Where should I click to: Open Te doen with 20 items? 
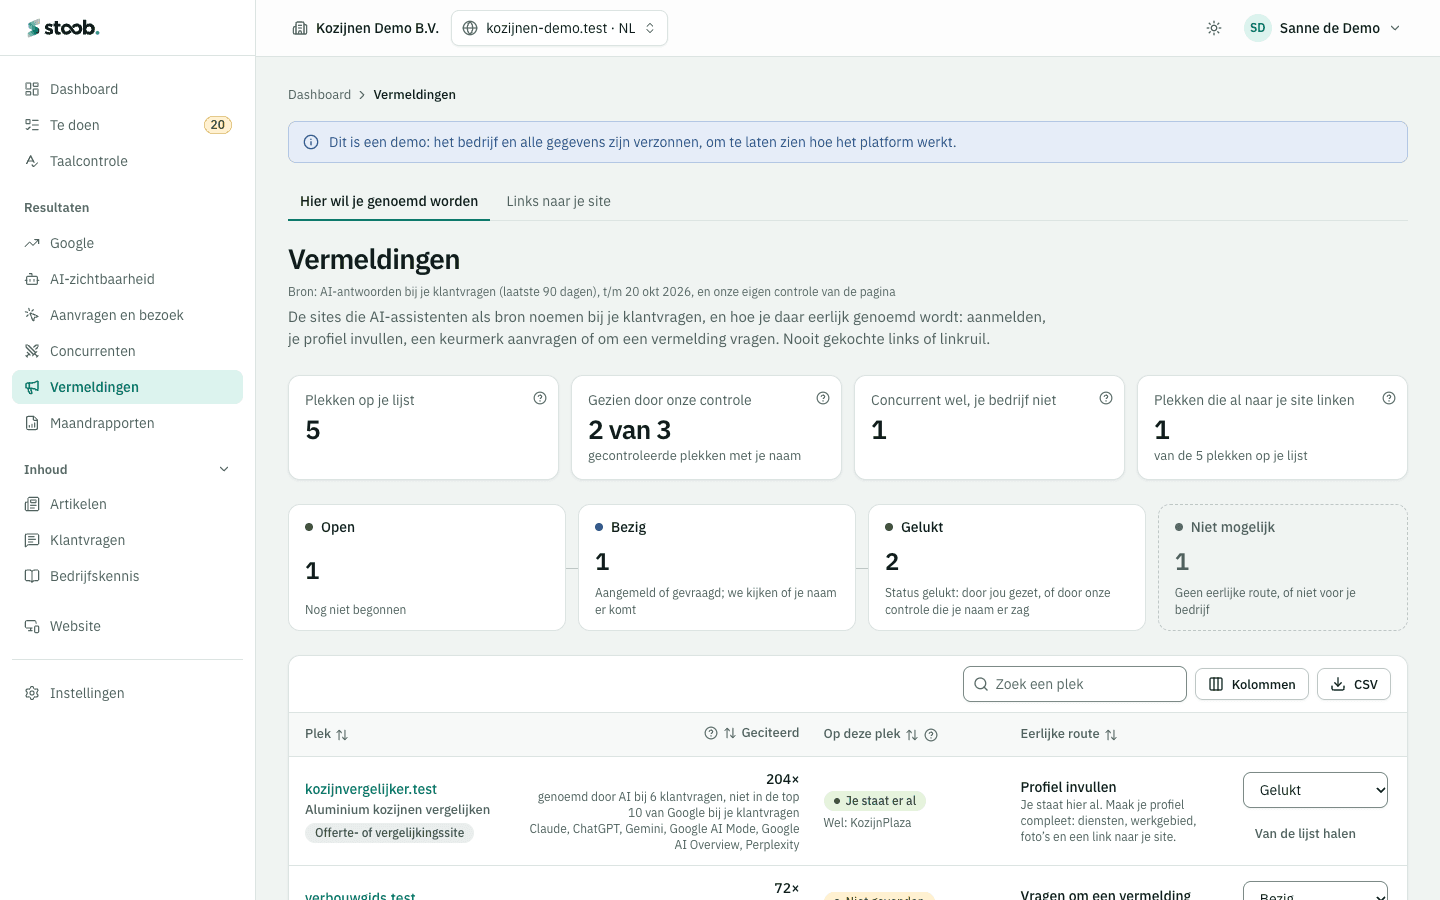[x=127, y=125]
